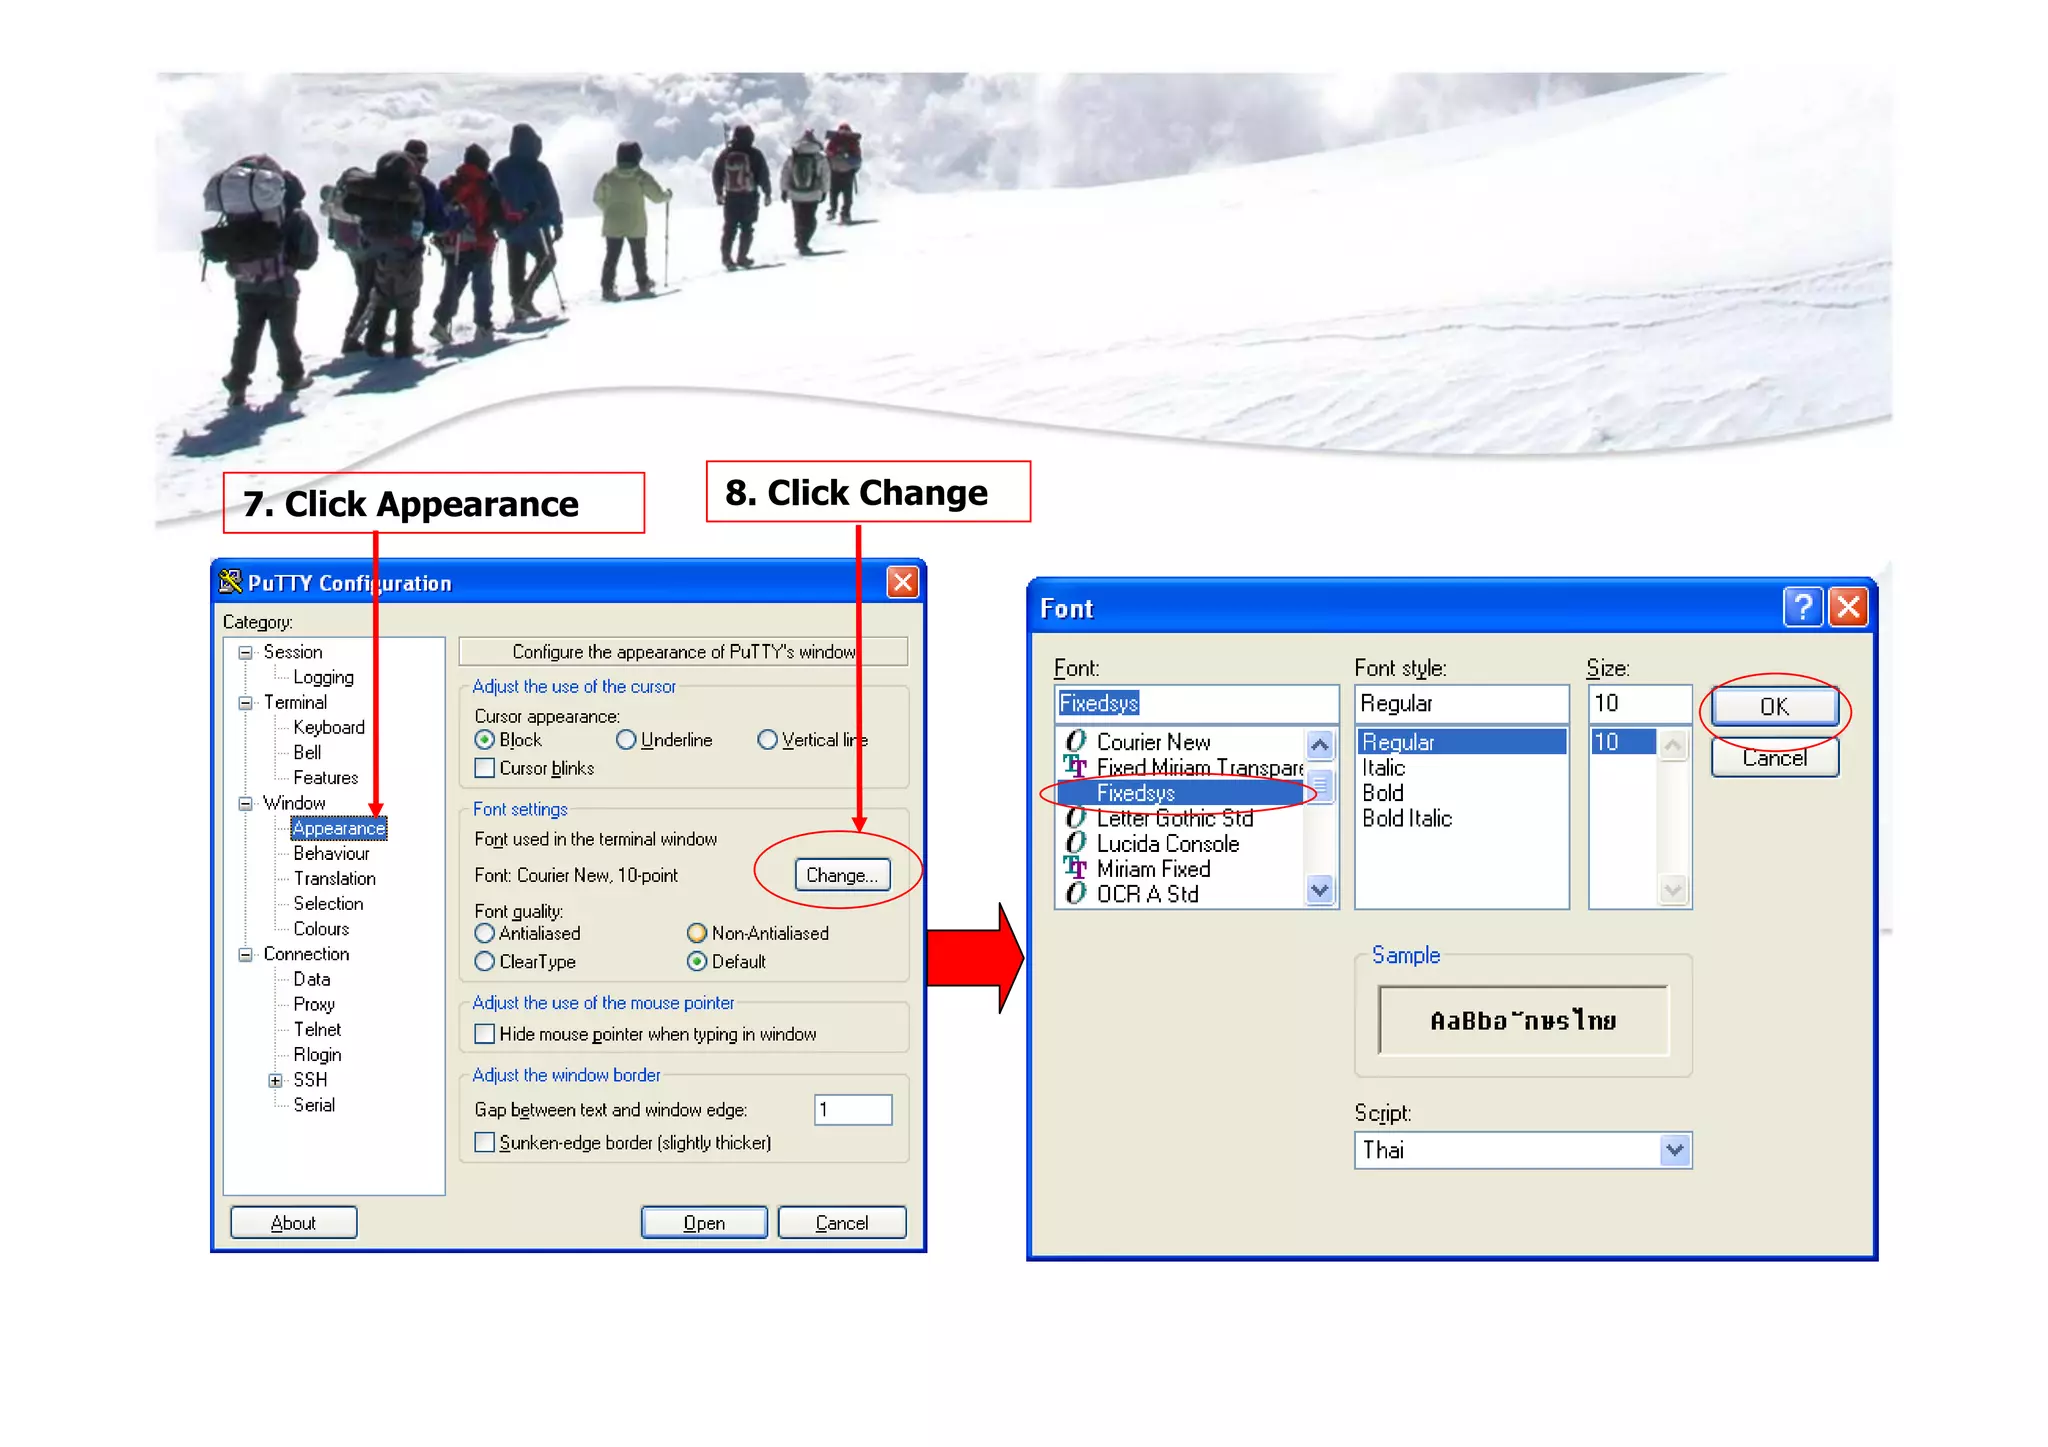Click size list scroll-up arrow
Screen dimensions: 2048x1447
[x=1673, y=745]
